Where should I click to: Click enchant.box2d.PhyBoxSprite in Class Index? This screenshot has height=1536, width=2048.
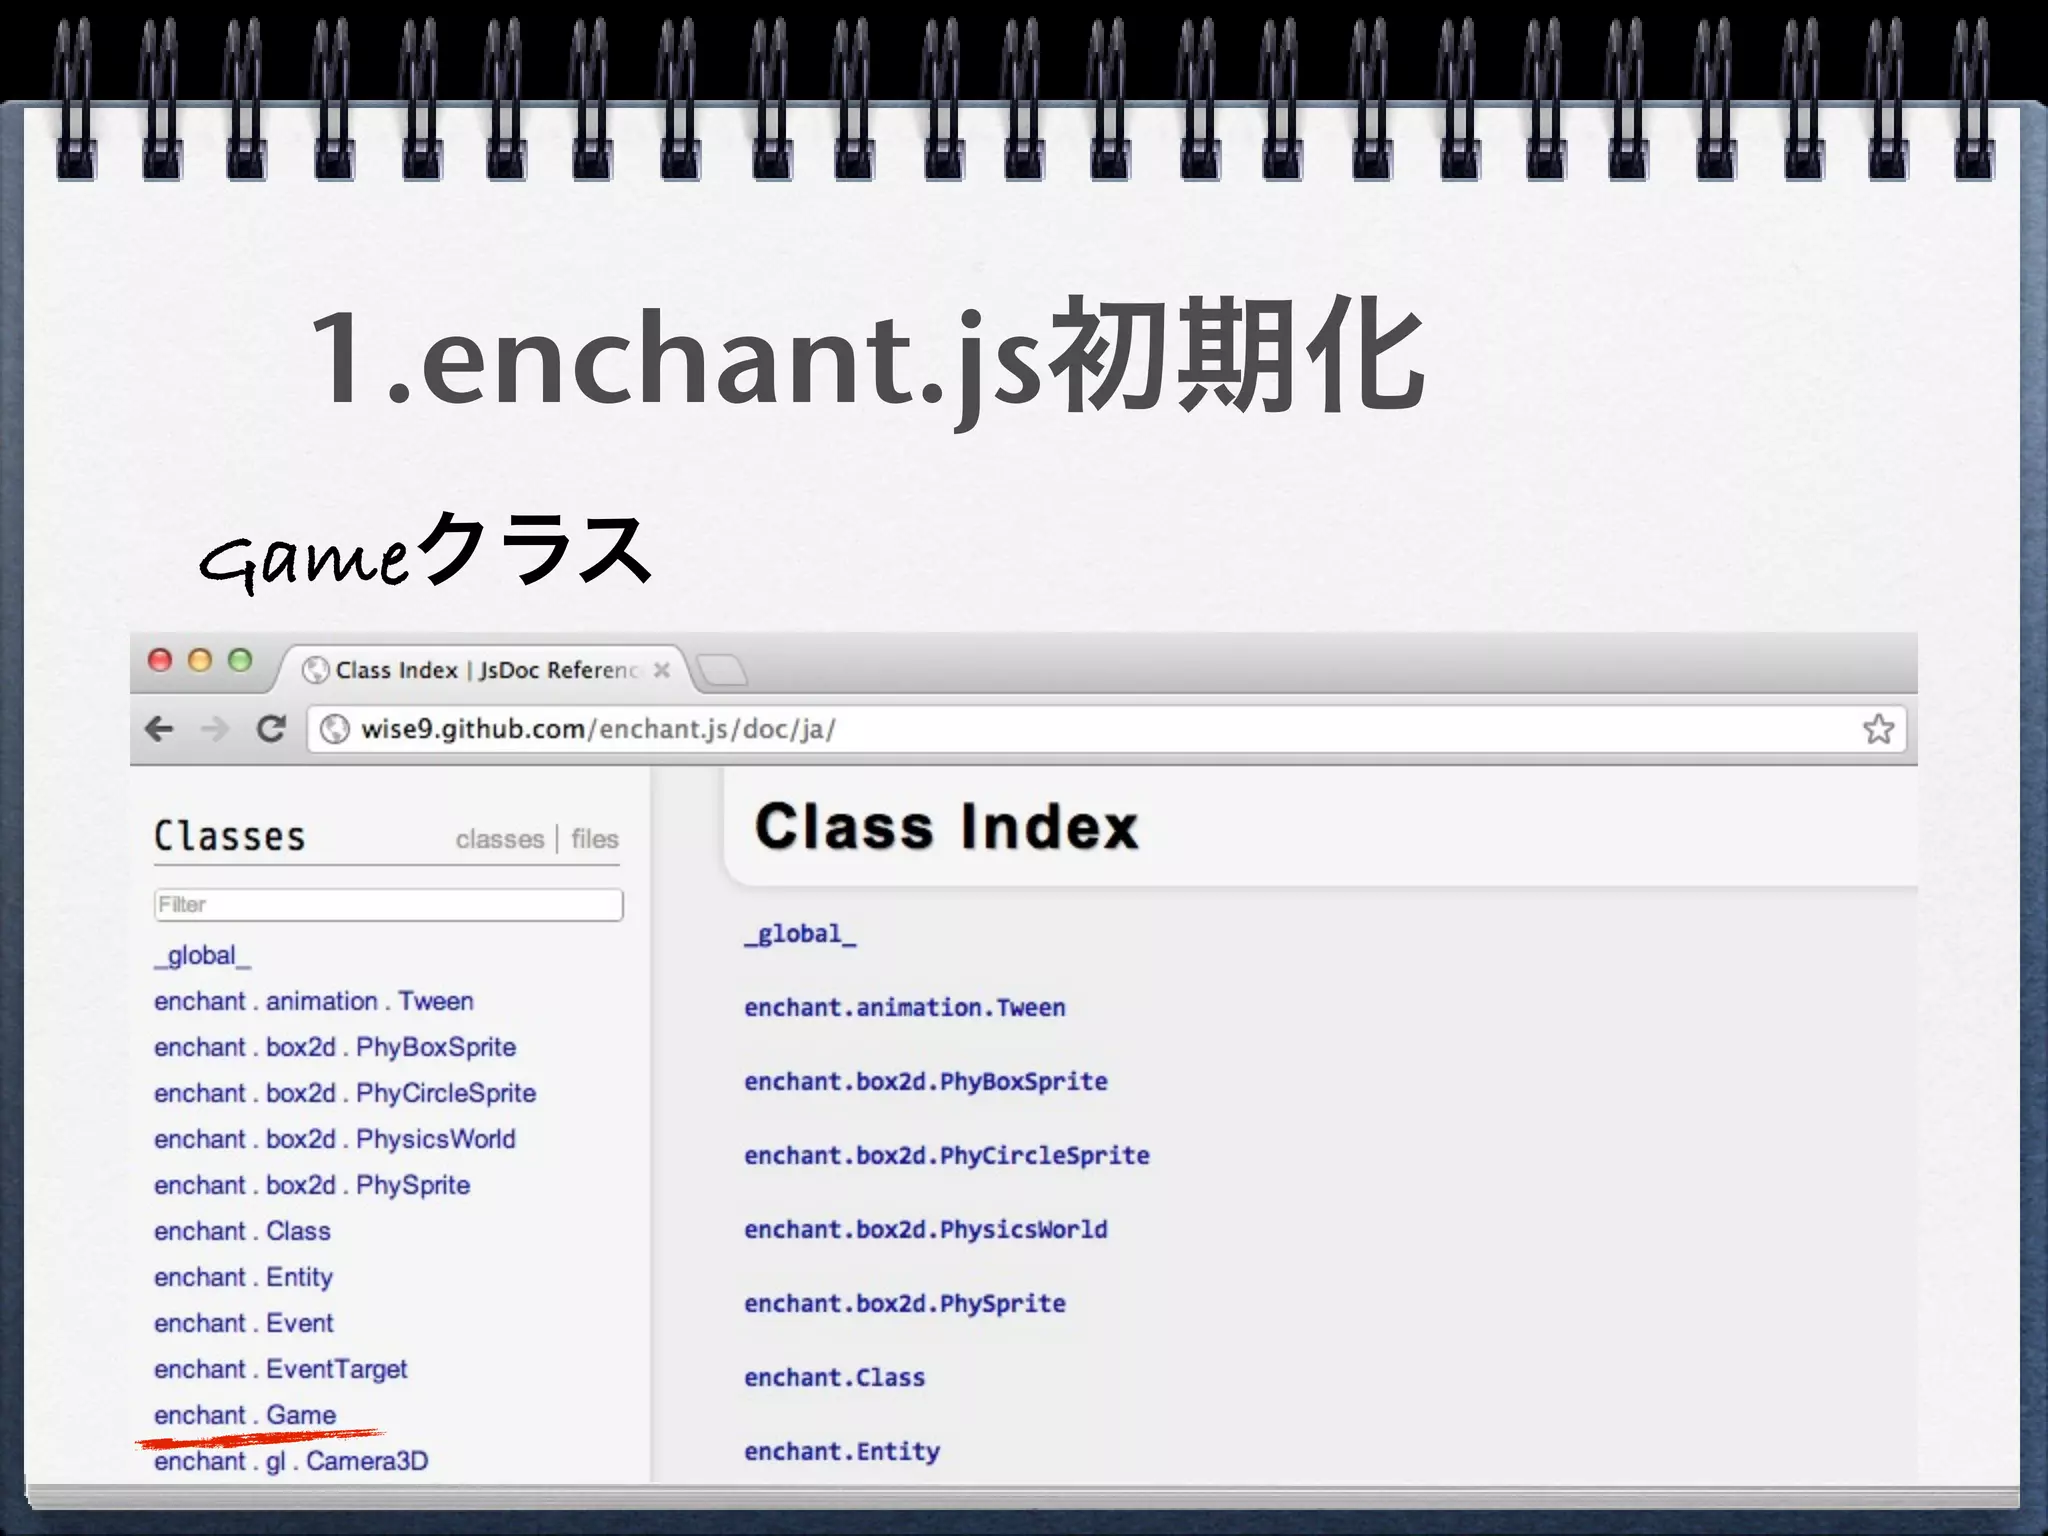click(926, 1081)
